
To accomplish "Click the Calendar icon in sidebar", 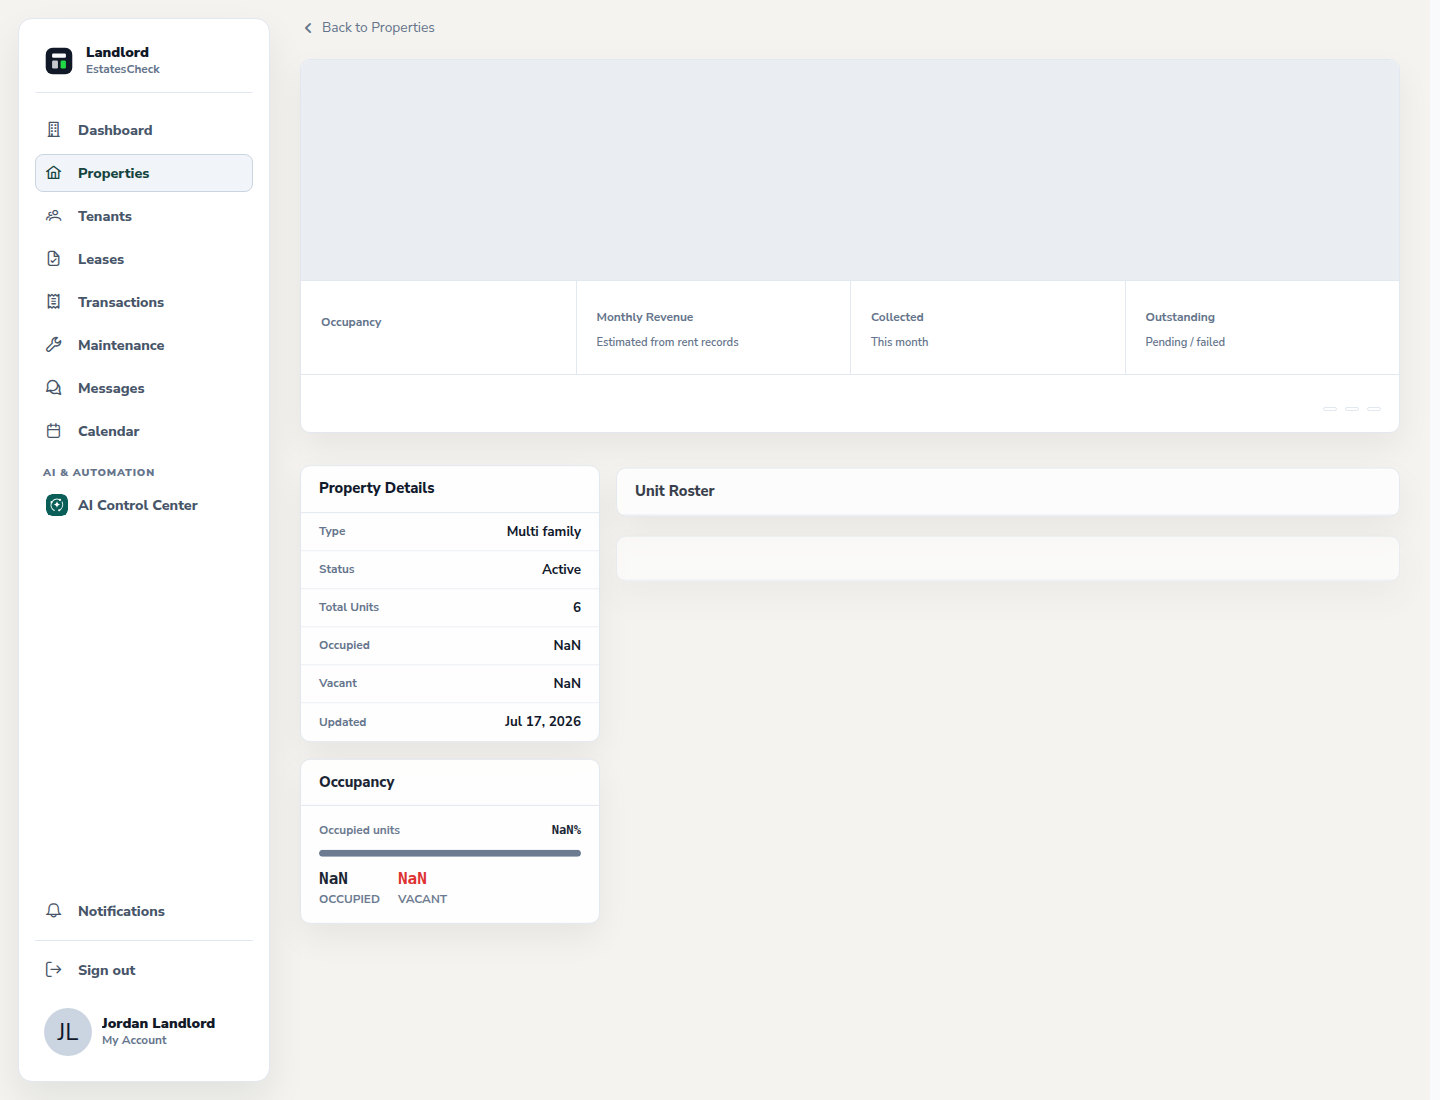I will (54, 431).
